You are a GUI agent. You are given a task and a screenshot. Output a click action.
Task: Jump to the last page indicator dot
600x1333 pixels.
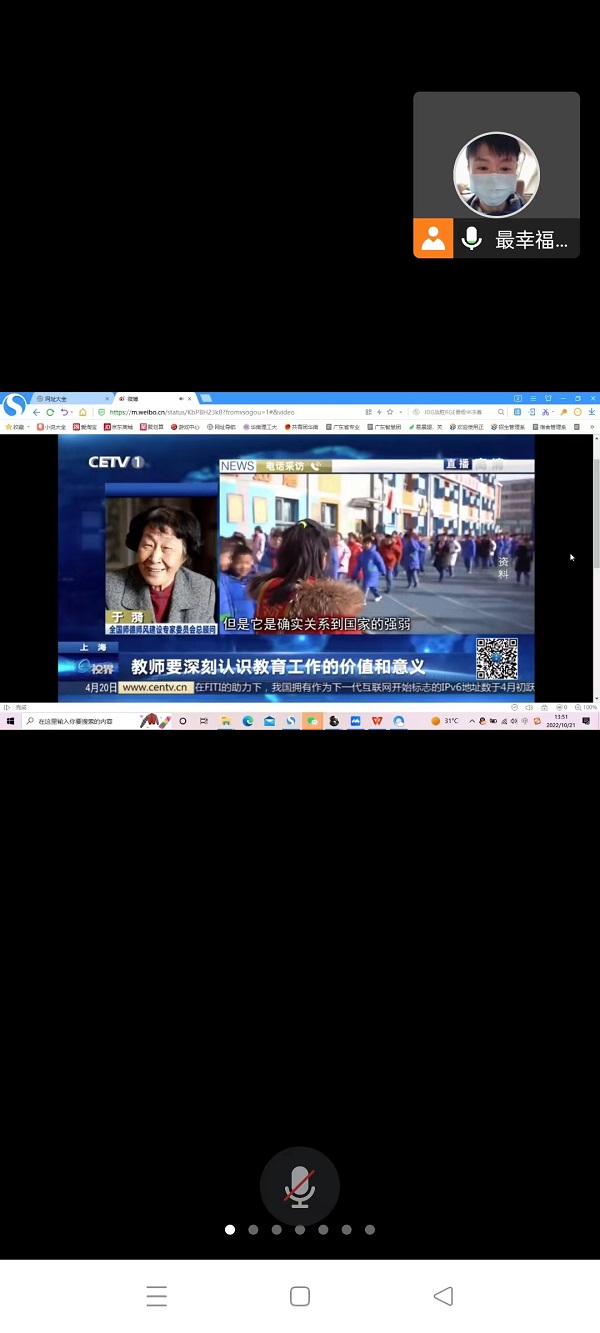point(370,1230)
